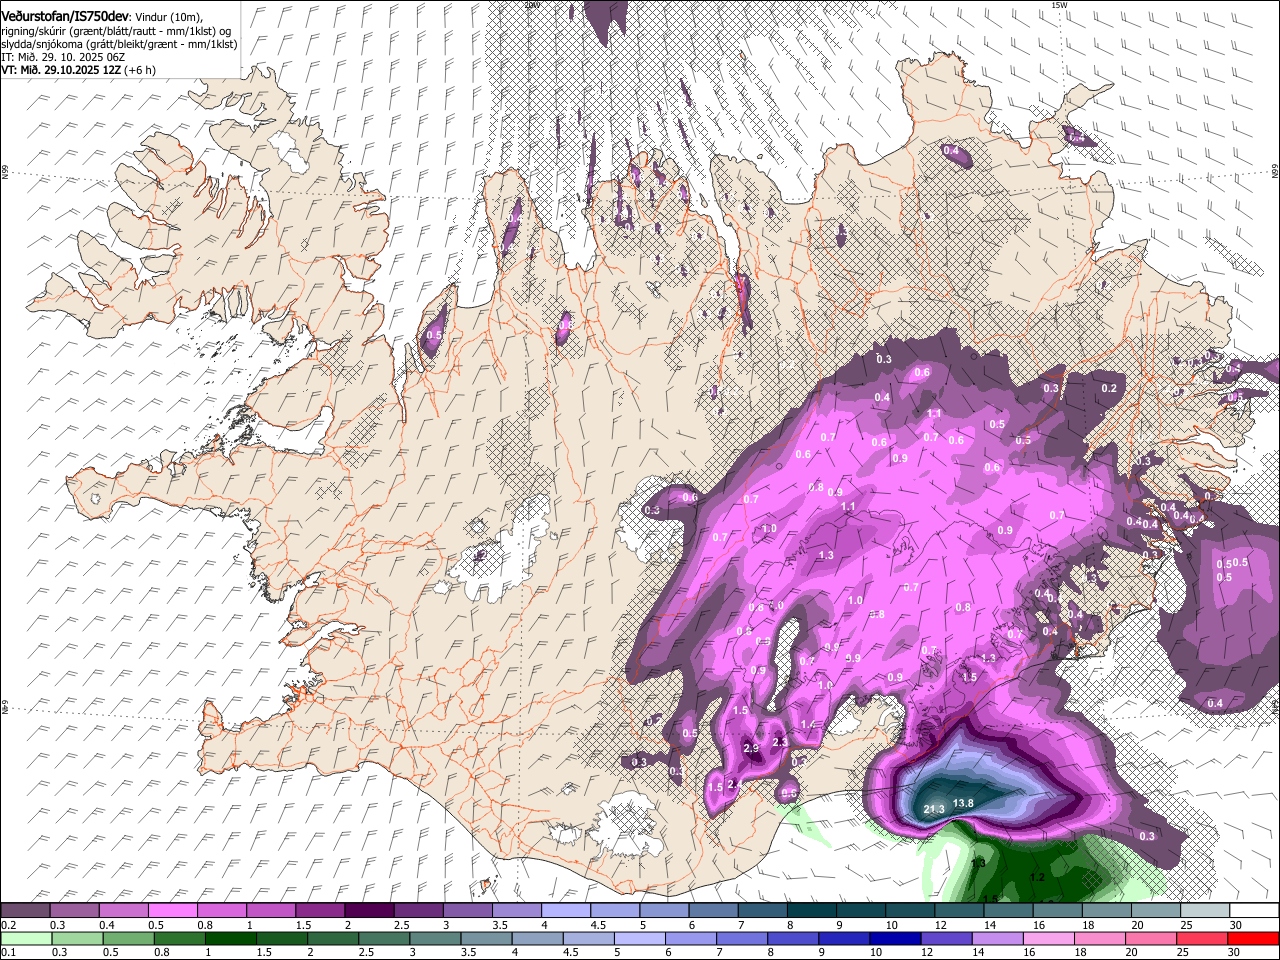Click the 1.2 rain value in green area
The height and width of the screenshot is (960, 1280).
(1037, 877)
